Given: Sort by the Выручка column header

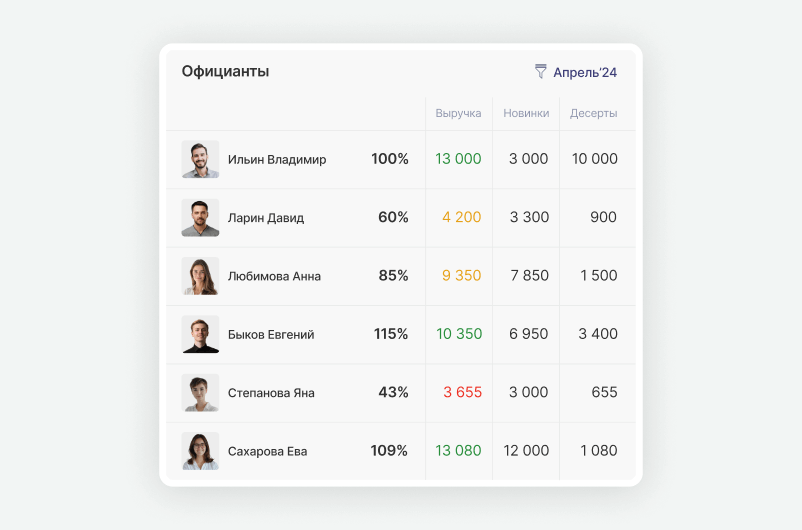Looking at the screenshot, I should 458,113.
